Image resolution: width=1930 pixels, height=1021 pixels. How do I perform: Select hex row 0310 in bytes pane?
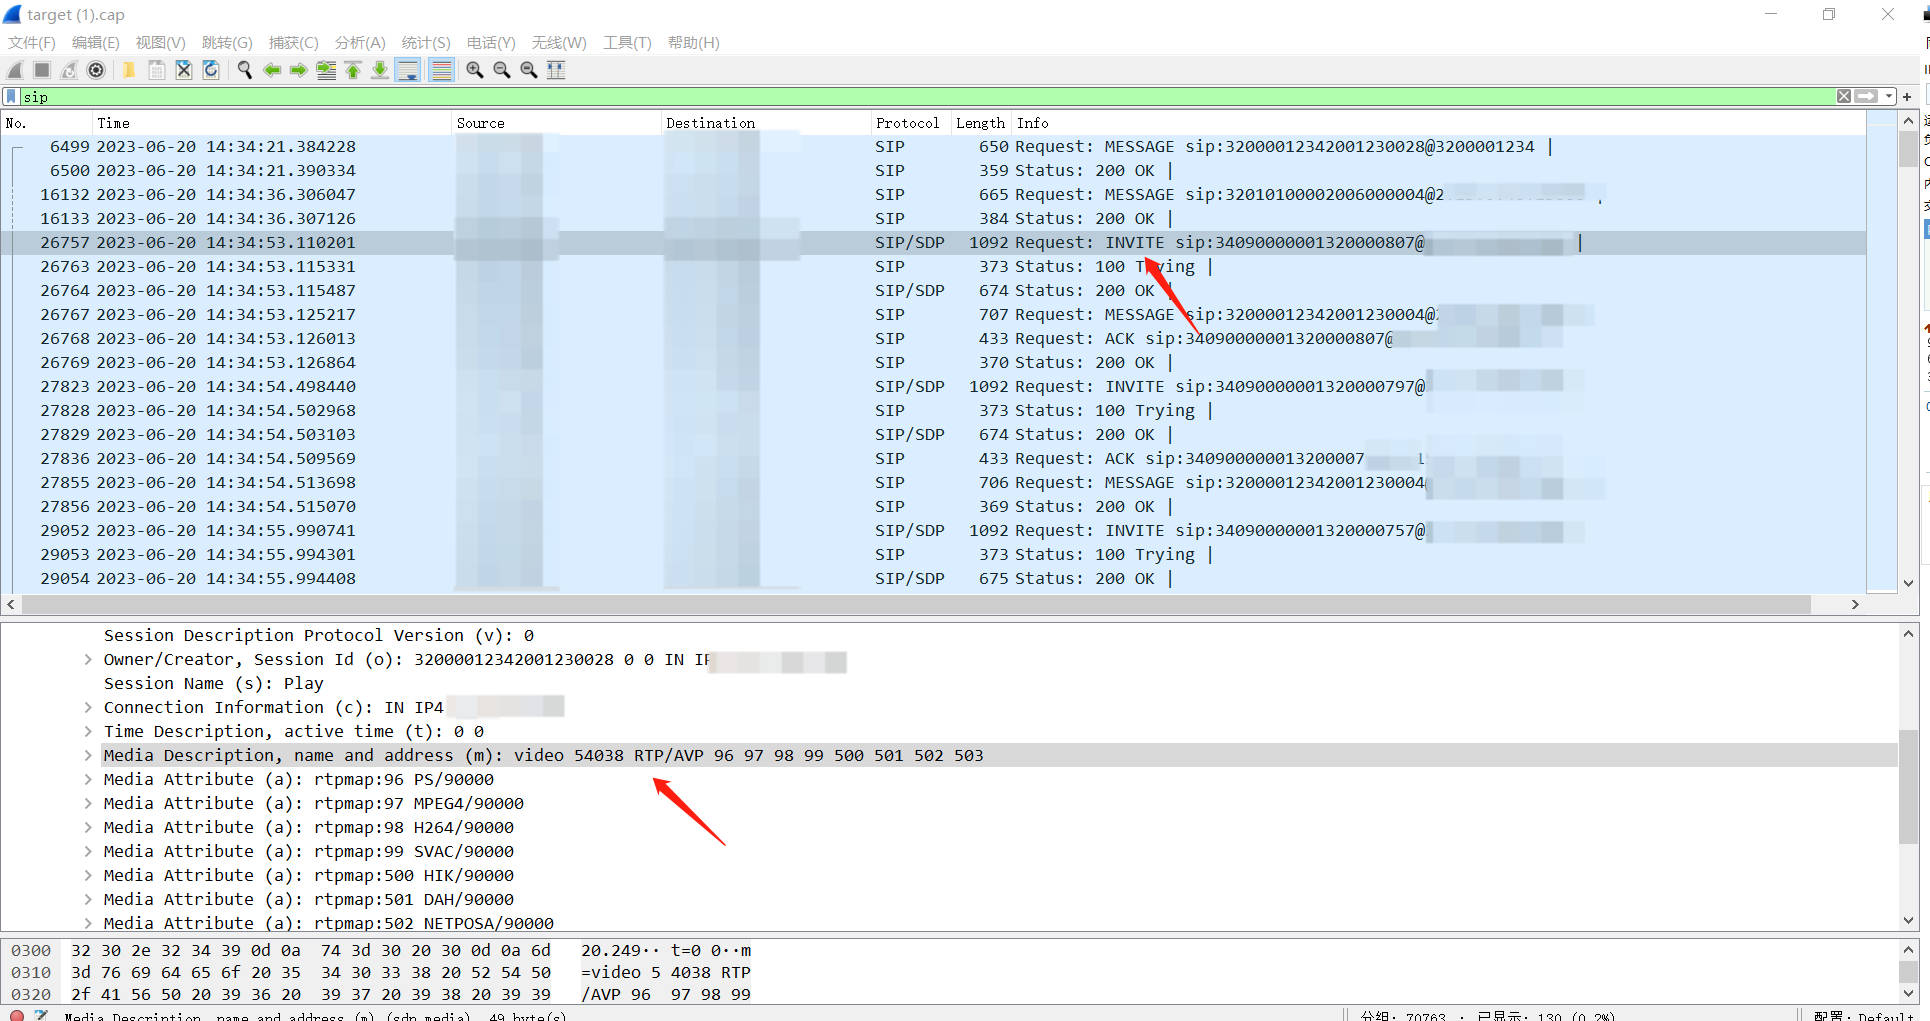tap(380, 973)
